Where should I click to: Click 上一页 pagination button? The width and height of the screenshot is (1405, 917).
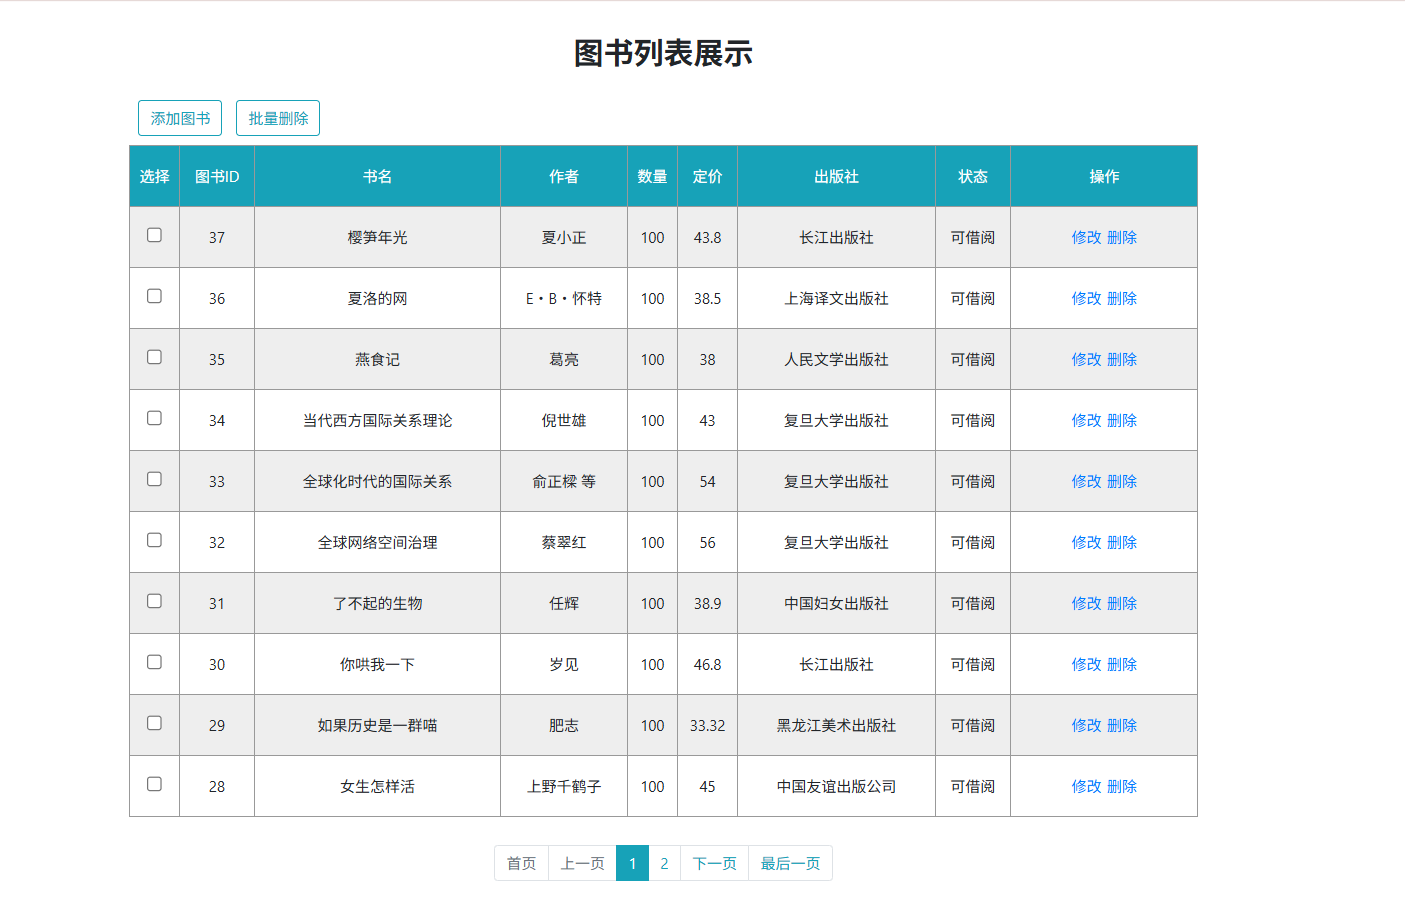(x=582, y=863)
